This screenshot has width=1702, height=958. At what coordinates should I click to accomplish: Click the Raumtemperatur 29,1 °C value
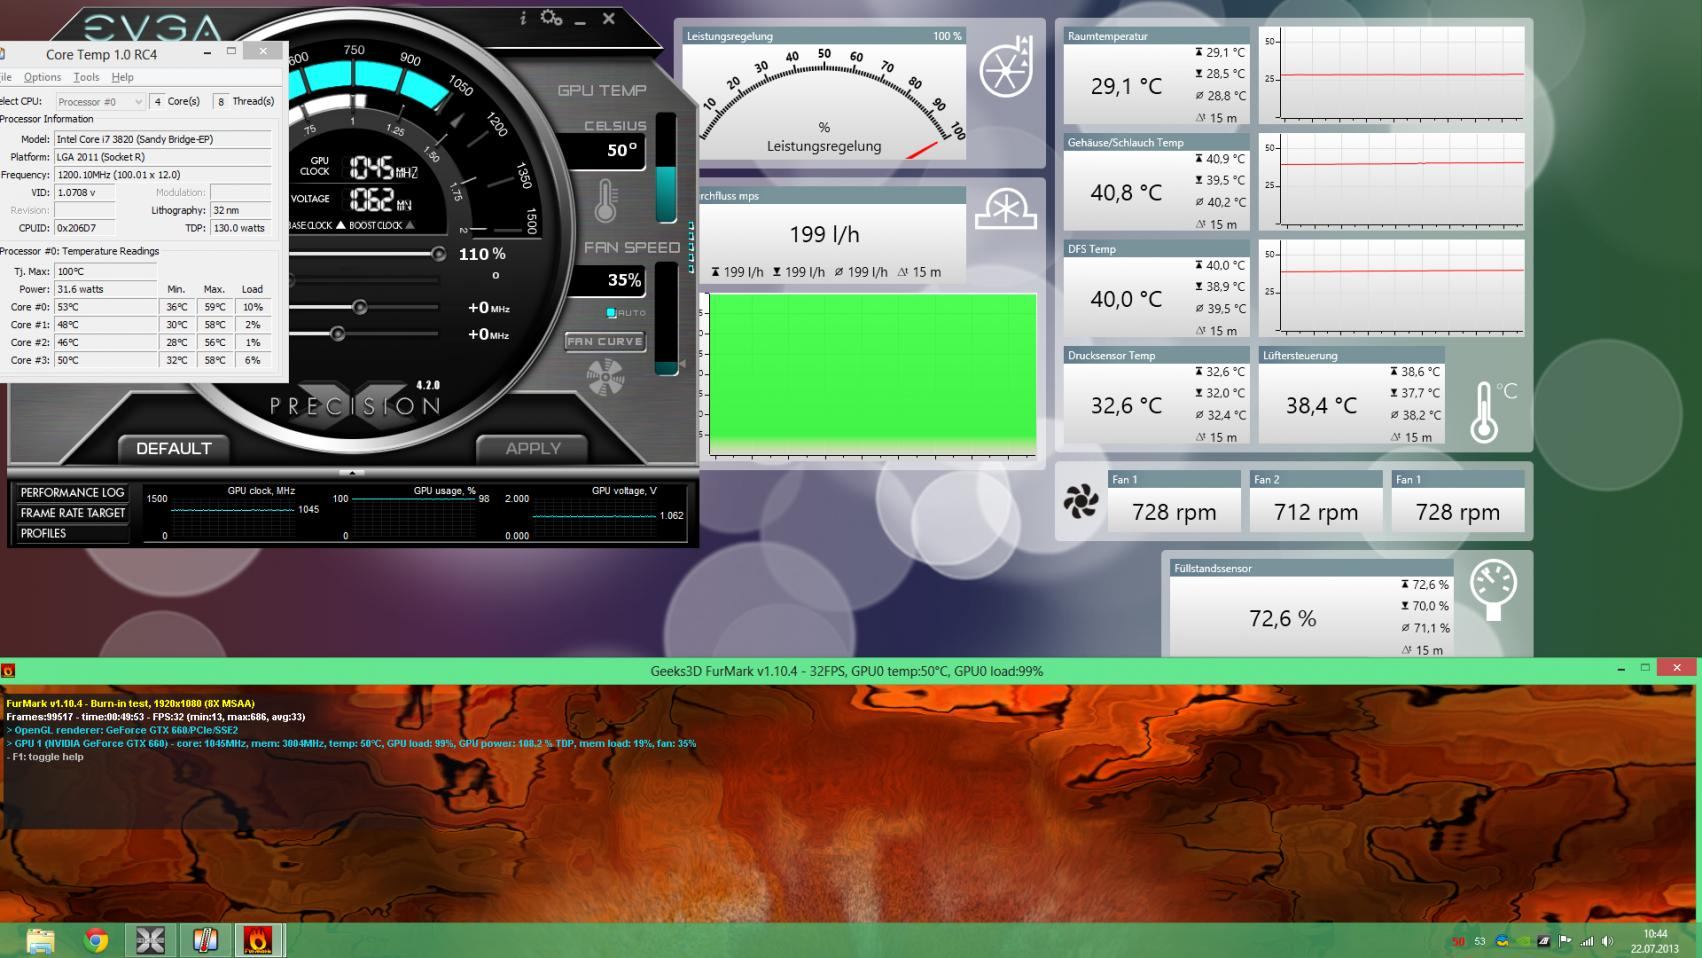(x=1126, y=87)
